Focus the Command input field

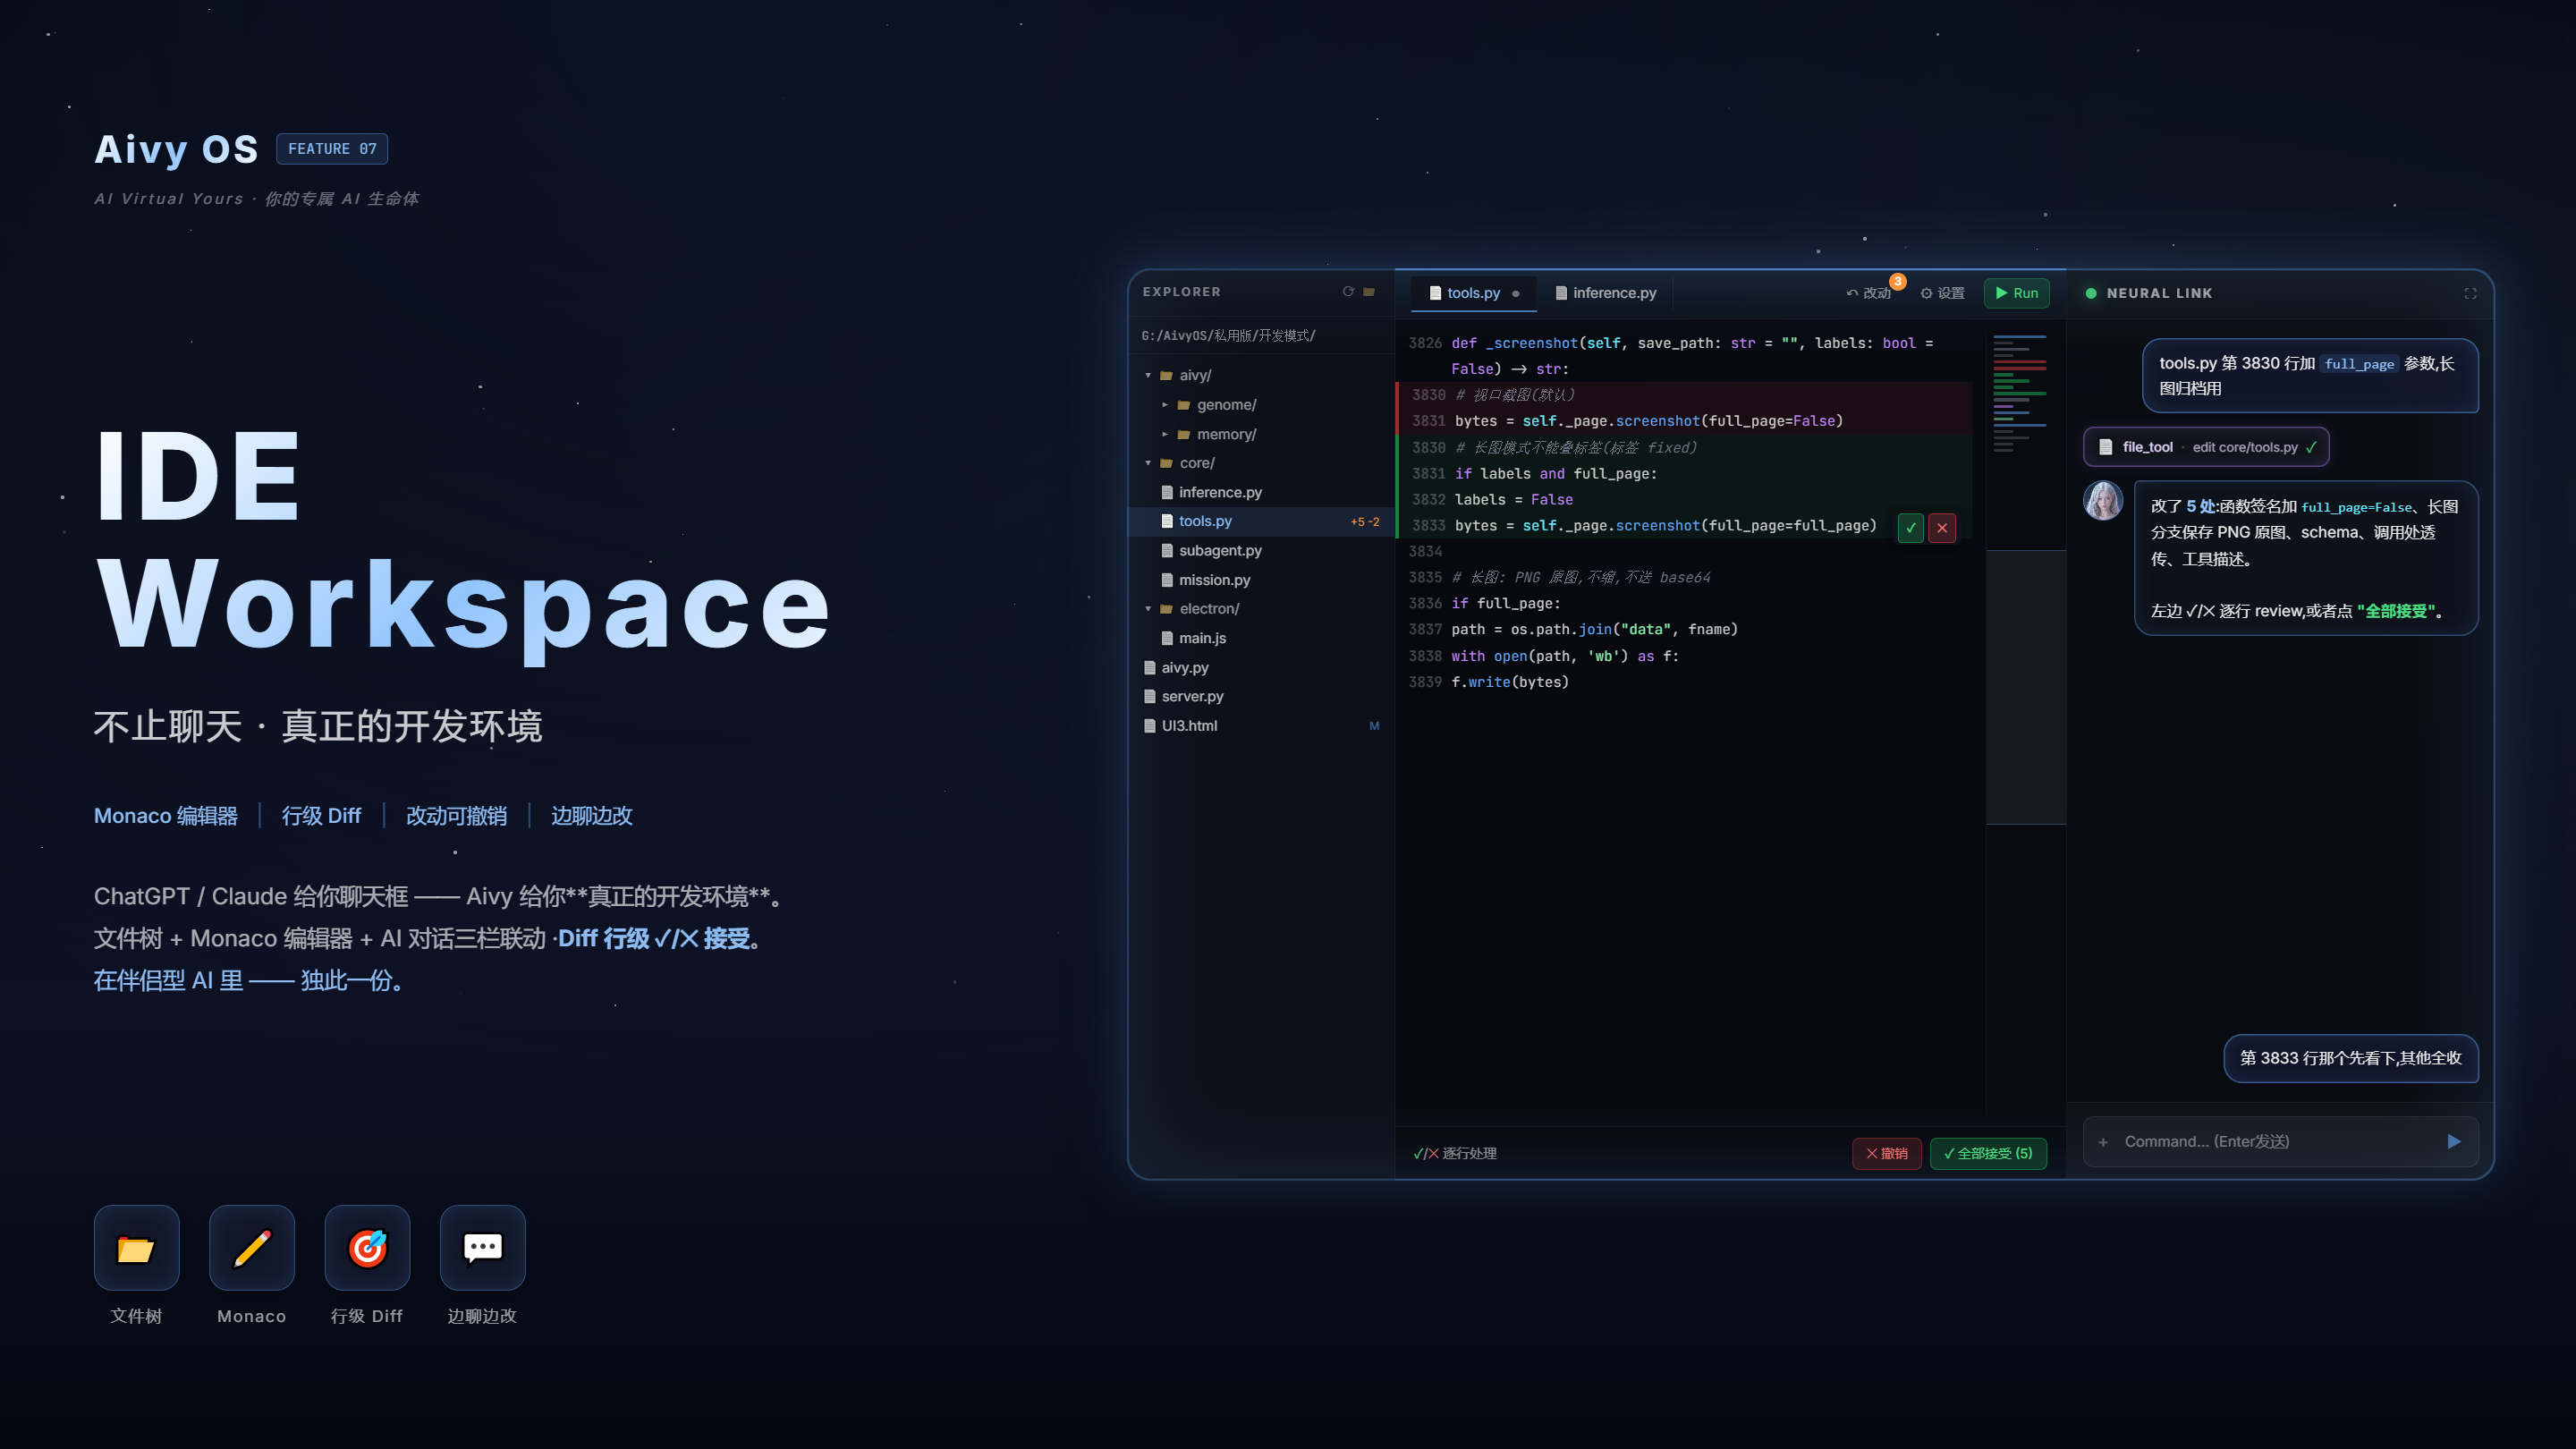[2280, 1141]
